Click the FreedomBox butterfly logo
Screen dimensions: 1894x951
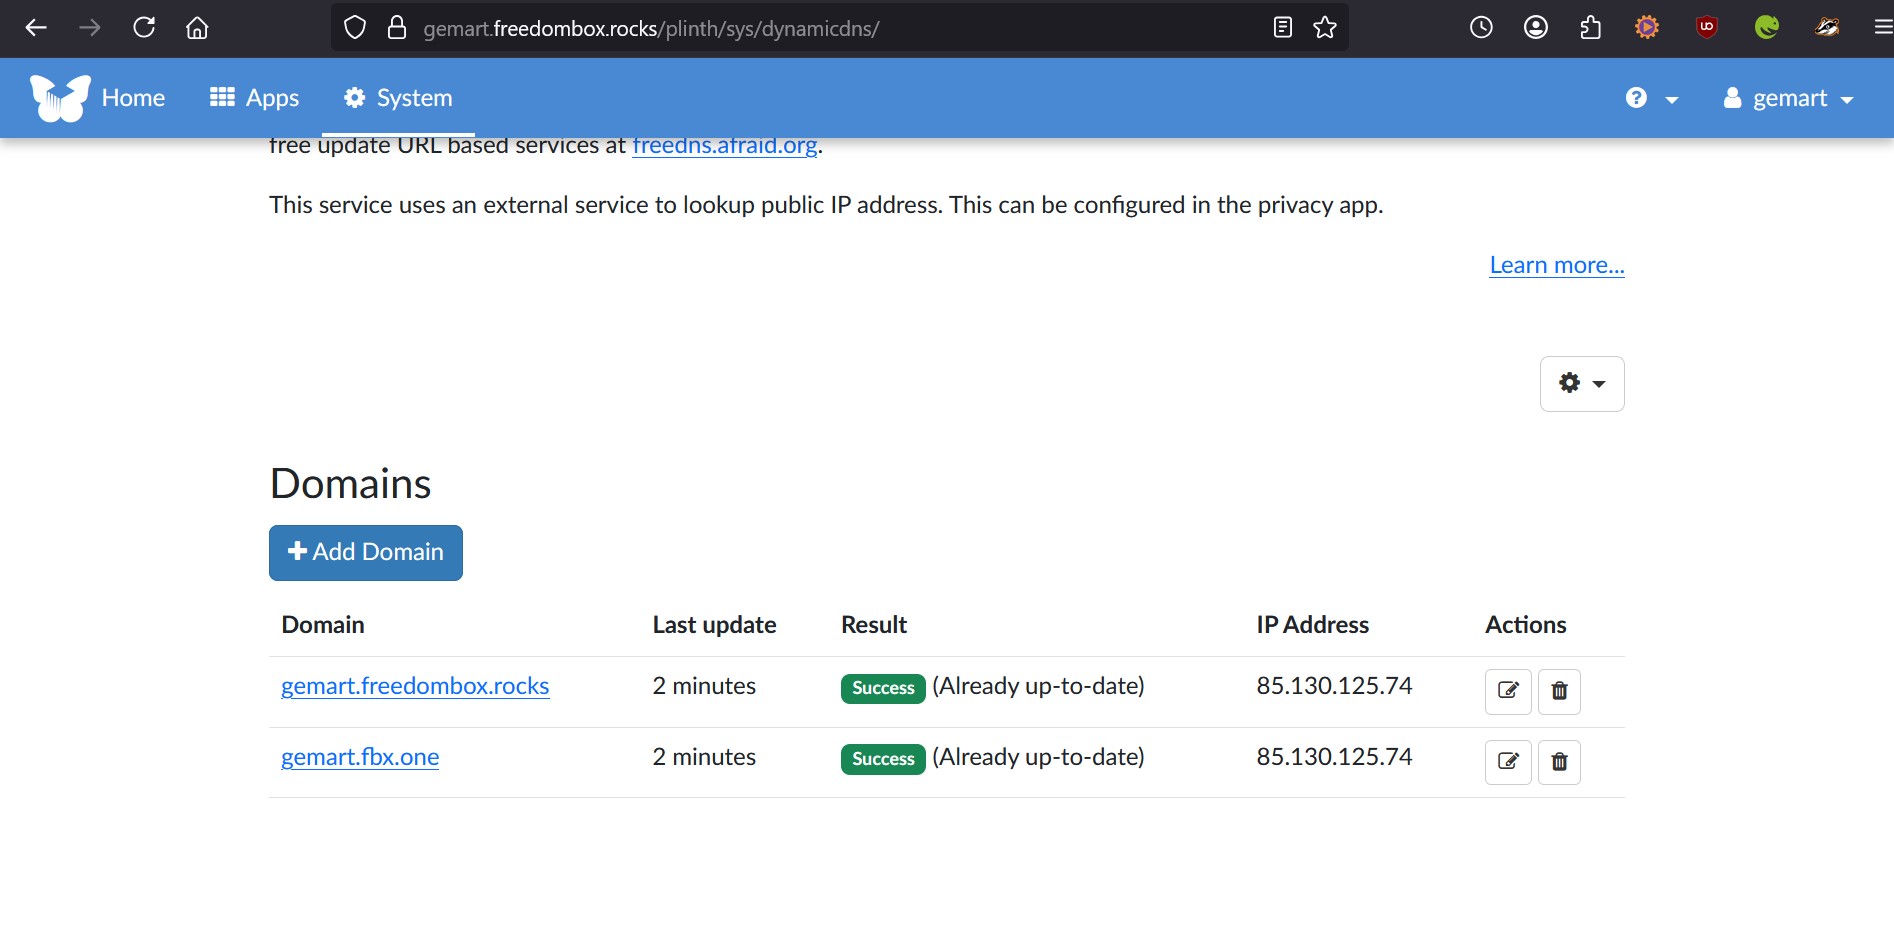point(60,98)
